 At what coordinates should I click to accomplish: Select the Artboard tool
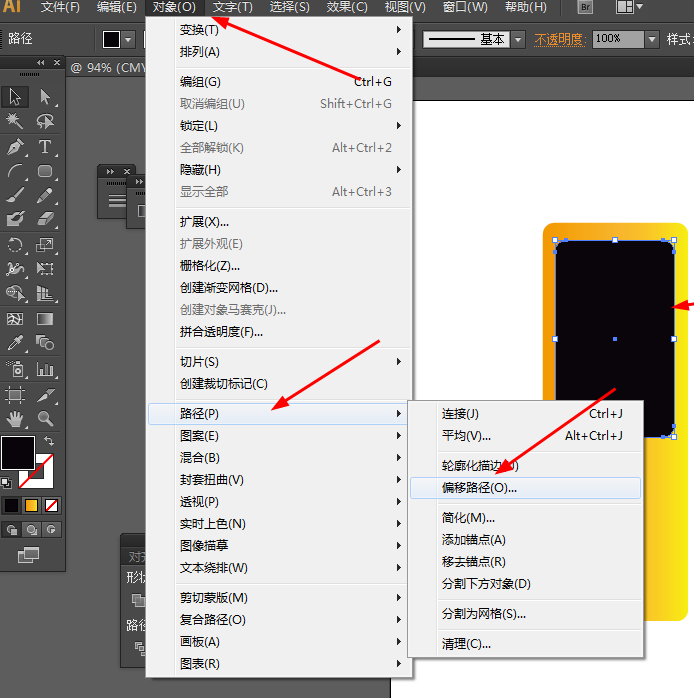15,394
